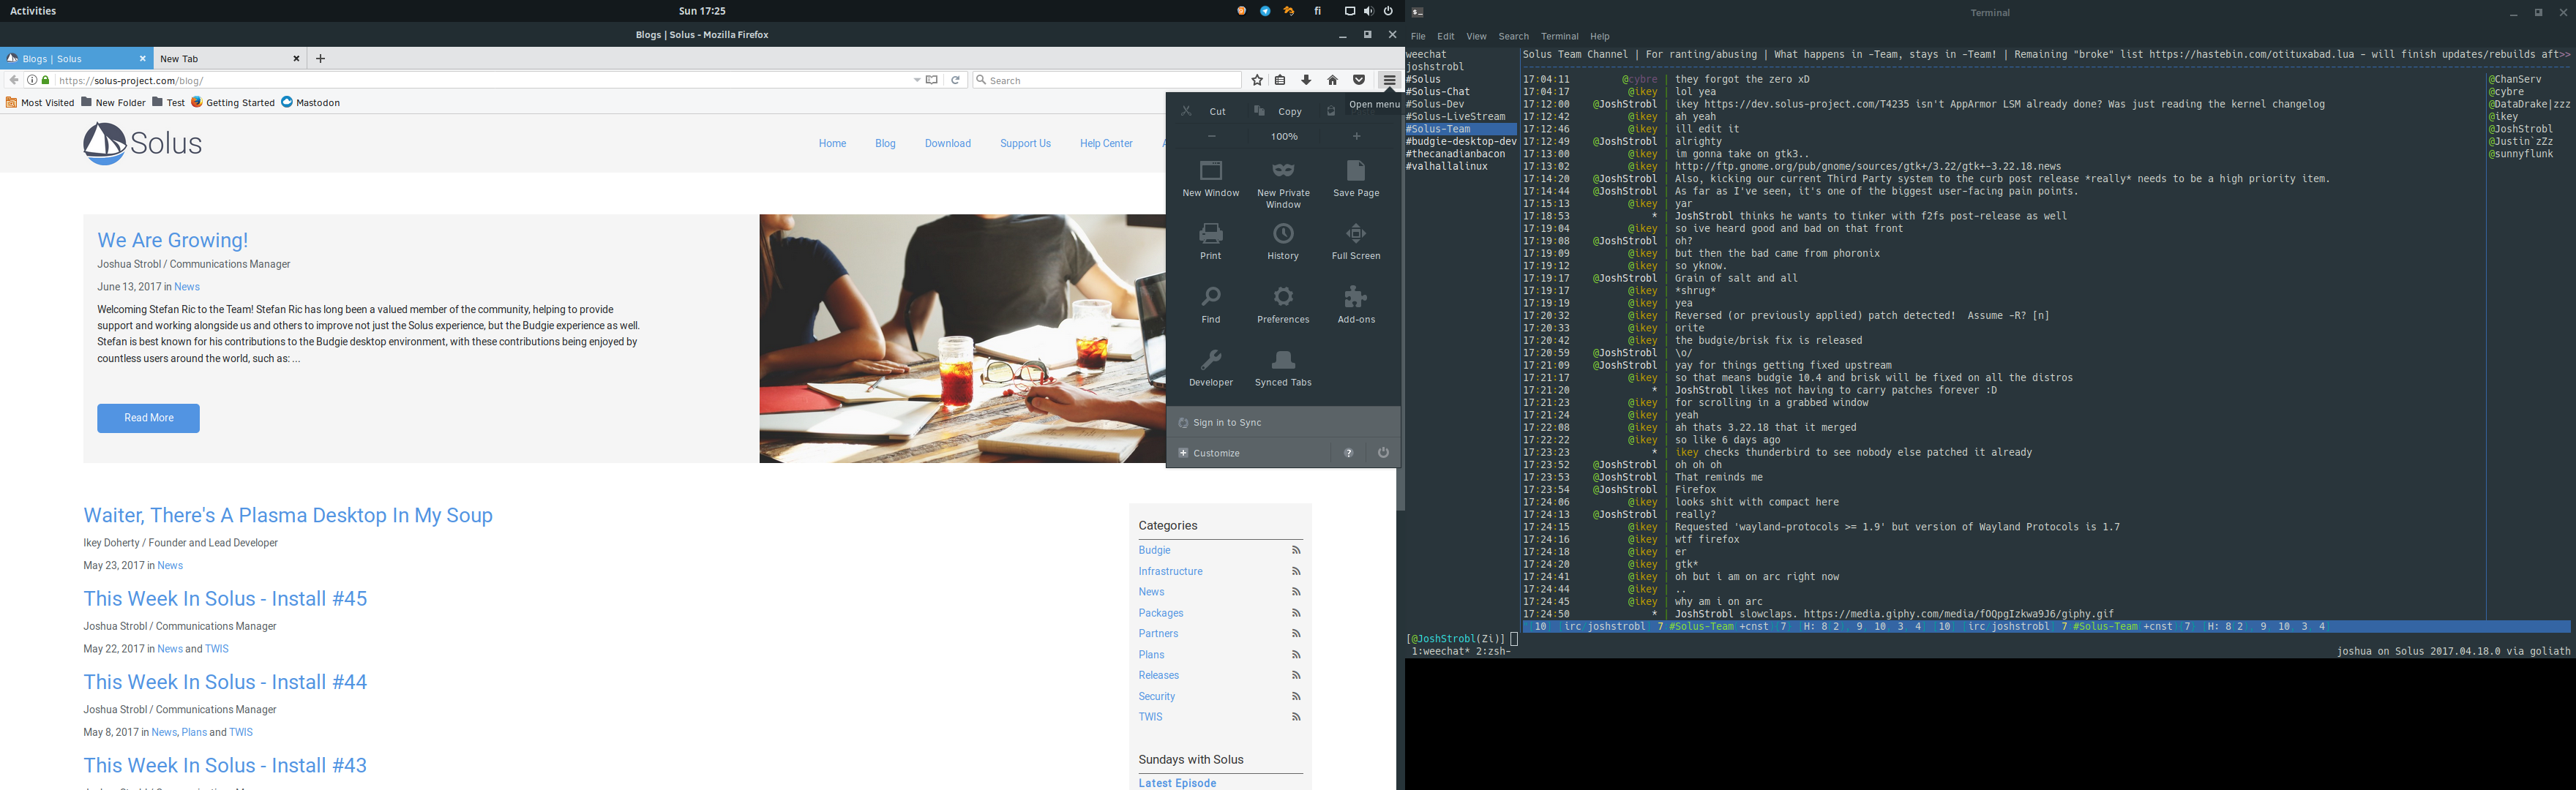Open the We Are Growing! article

tap(172, 240)
